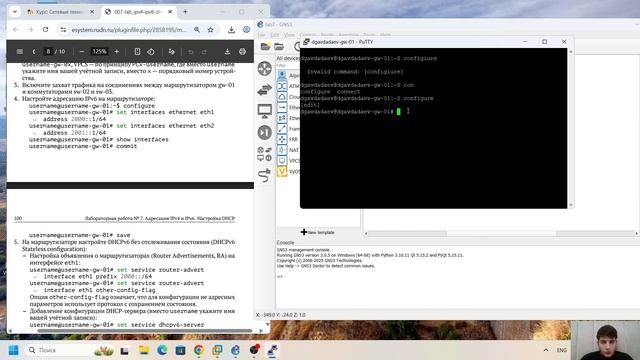Viewport: 640px width, 360px height.
Task: Go back in browser history
Action: tap(16, 30)
